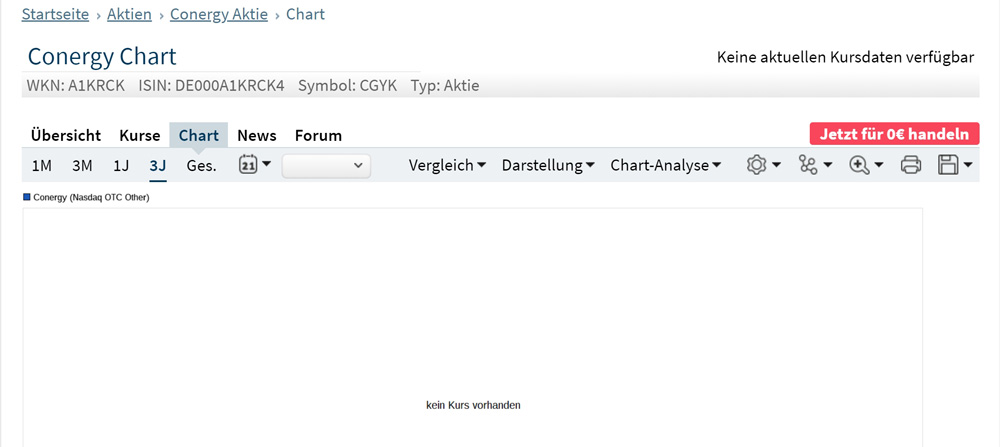
Task: Click 'Jetzt für 0€ handeln' button
Action: [x=894, y=134]
